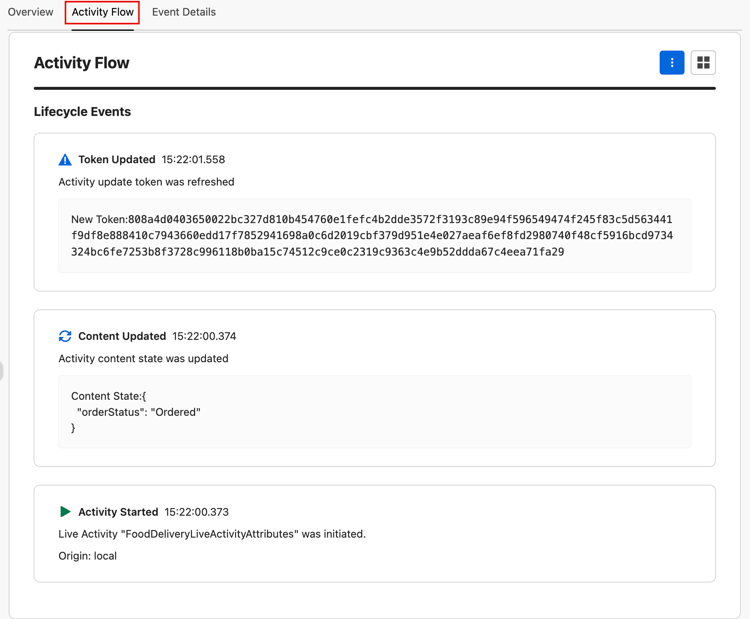Click timestamp 15:22:00.373
Screen dimensions: 750x619
(x=197, y=512)
